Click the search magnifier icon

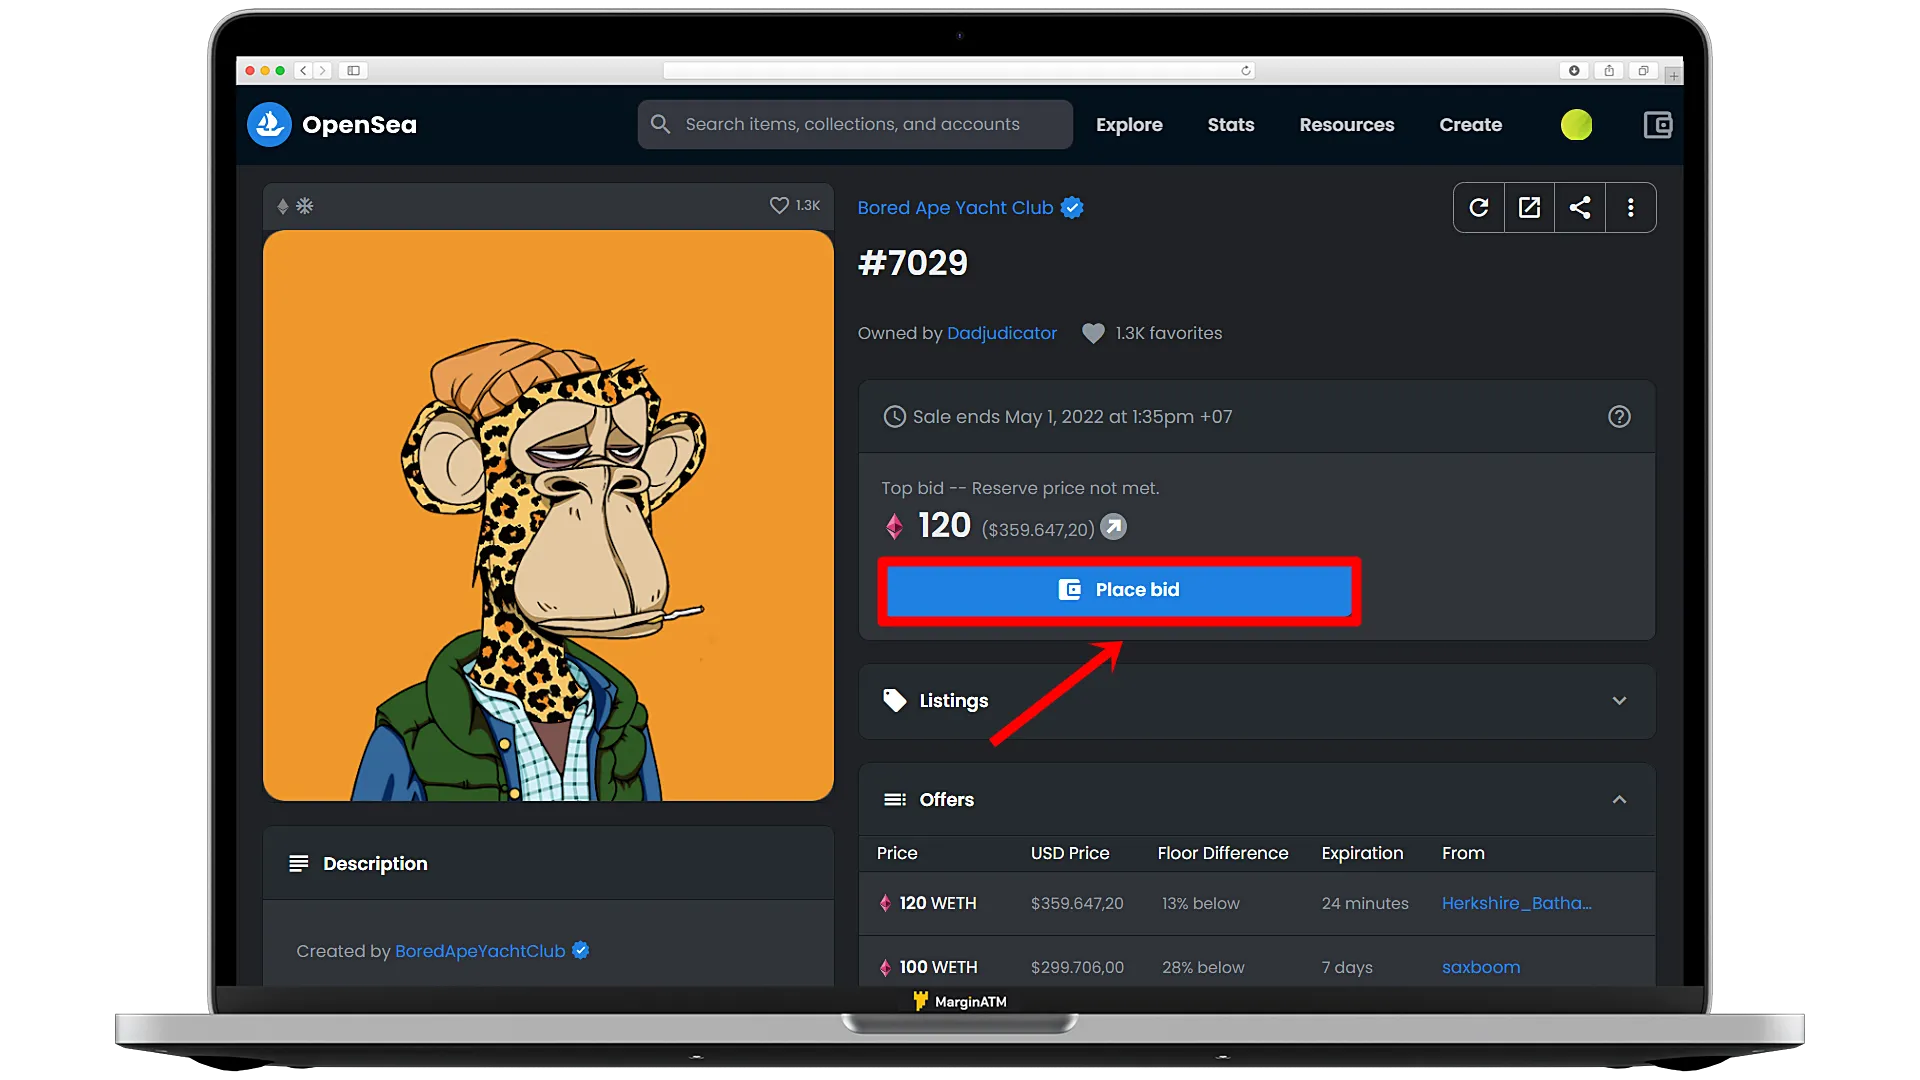(660, 124)
